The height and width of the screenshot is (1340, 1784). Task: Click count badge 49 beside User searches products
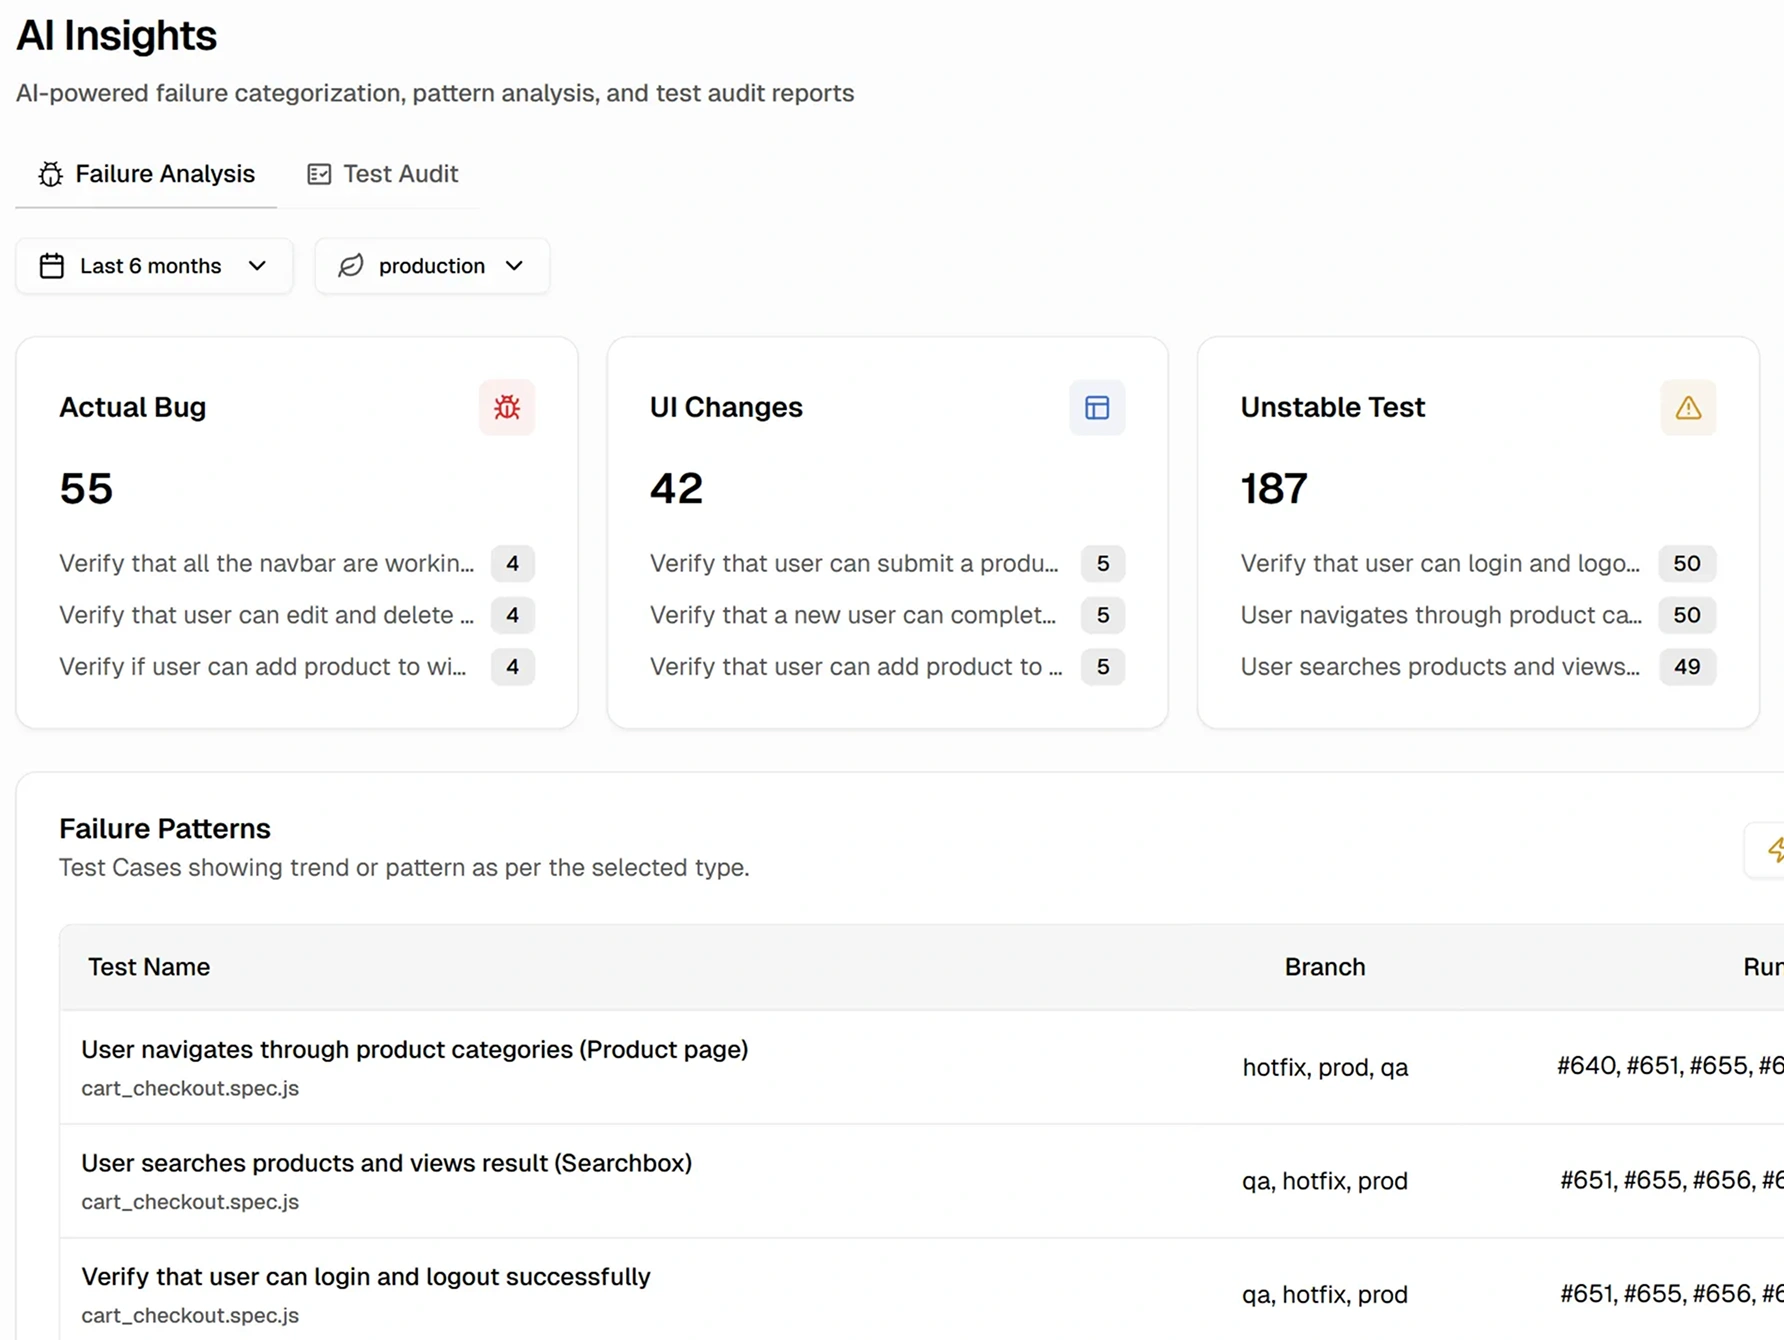[1687, 667]
